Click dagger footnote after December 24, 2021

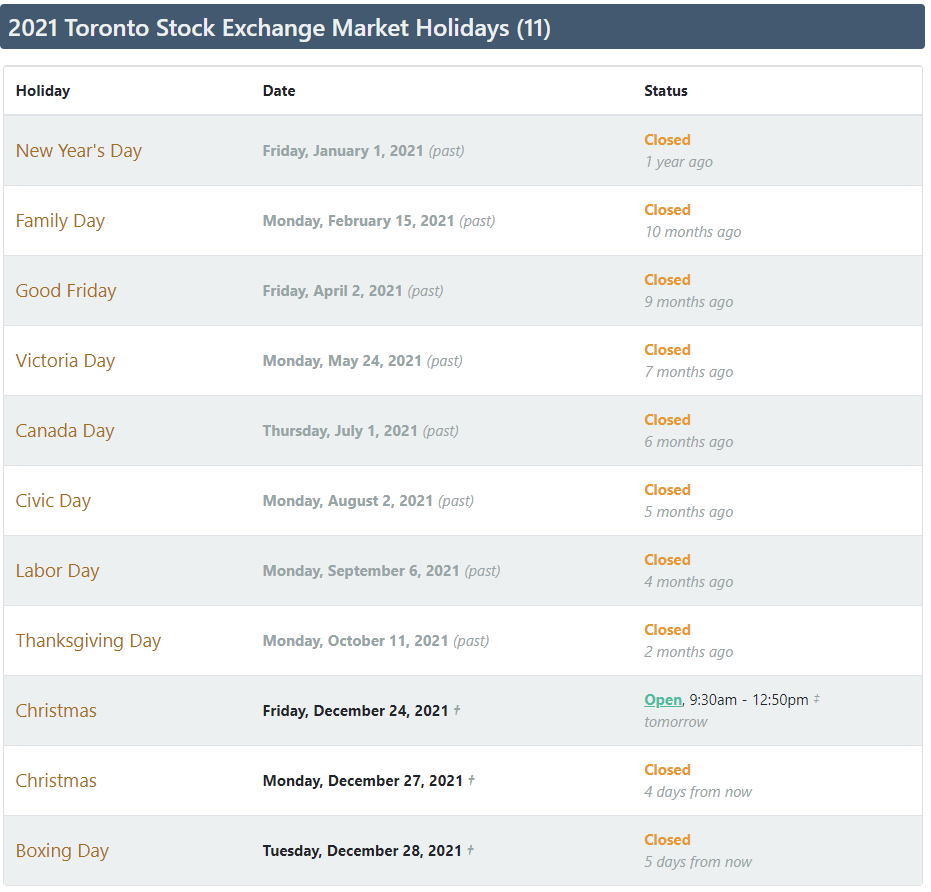[x=457, y=710]
